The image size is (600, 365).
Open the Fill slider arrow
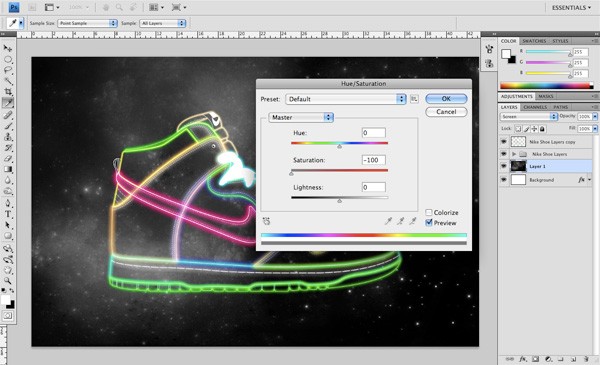[x=595, y=129]
